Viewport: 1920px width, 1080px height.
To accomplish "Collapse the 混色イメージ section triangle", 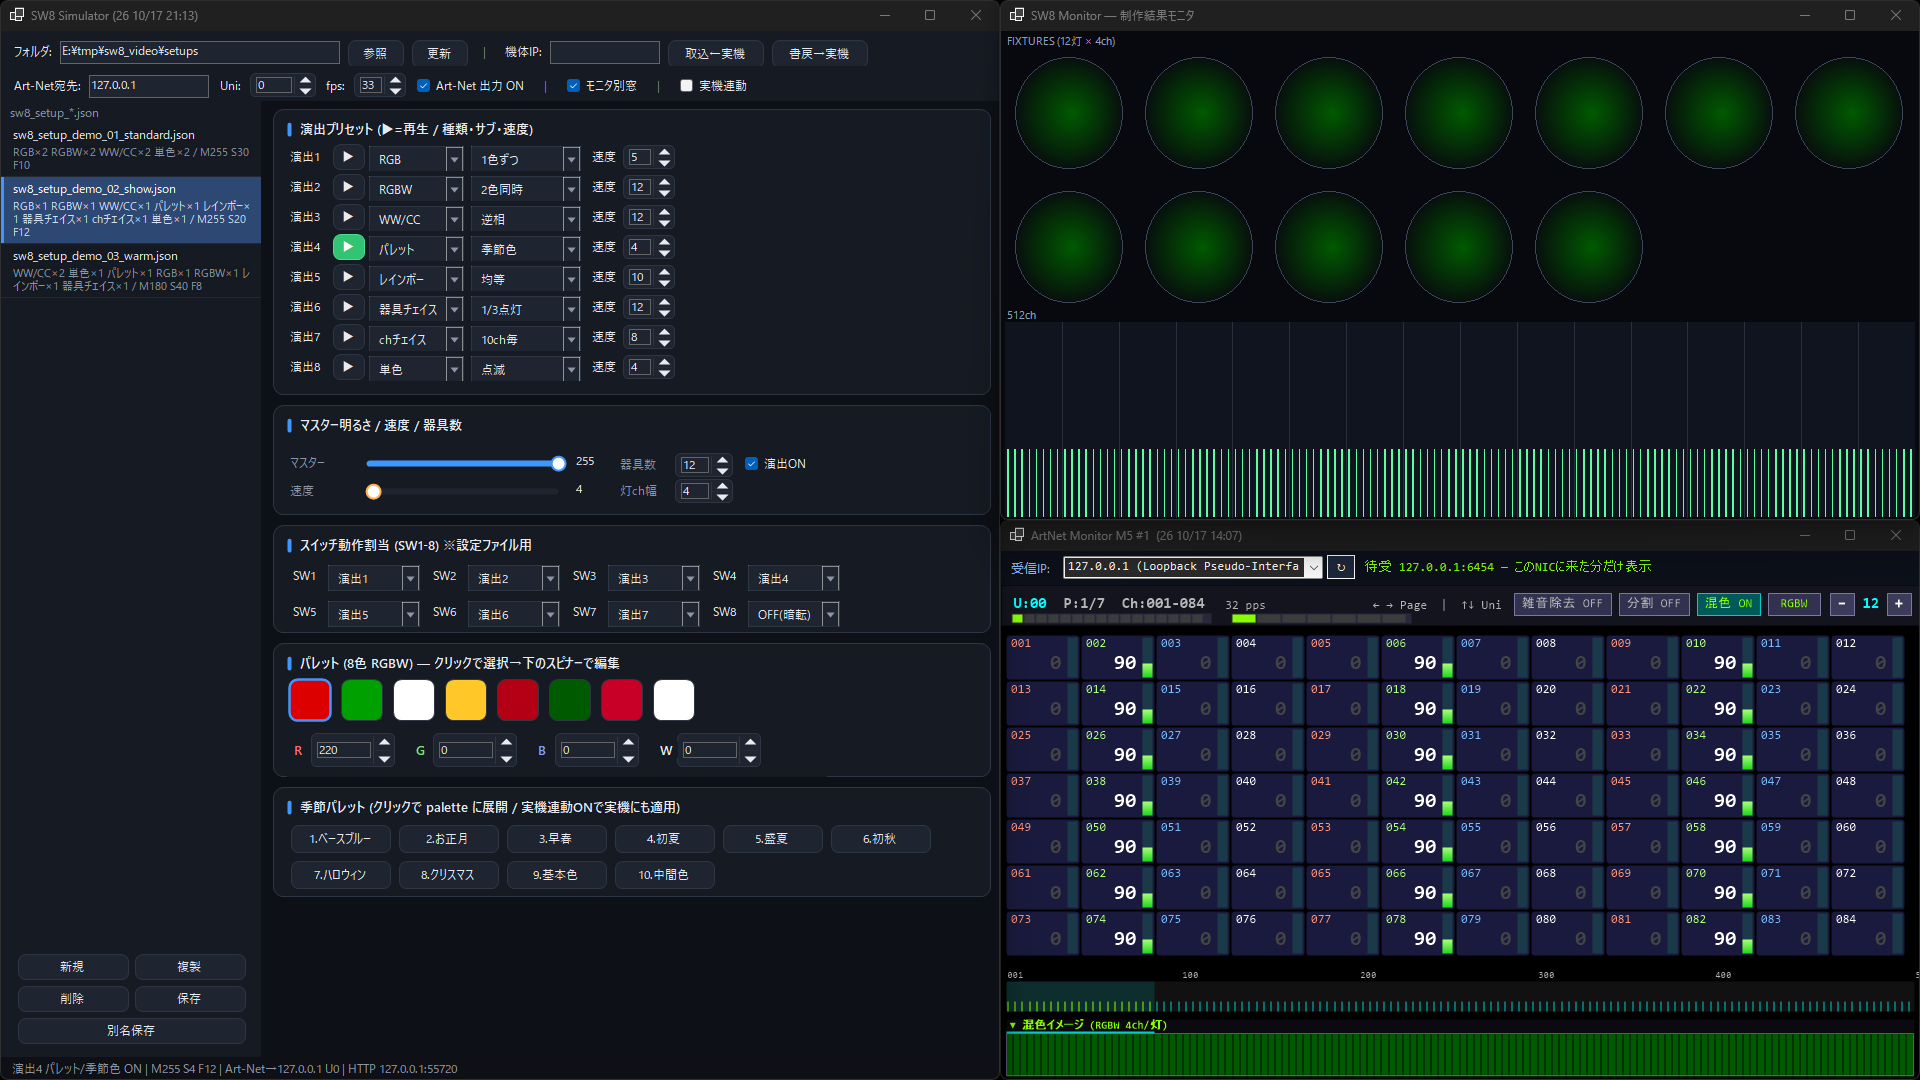I will coord(1012,1025).
